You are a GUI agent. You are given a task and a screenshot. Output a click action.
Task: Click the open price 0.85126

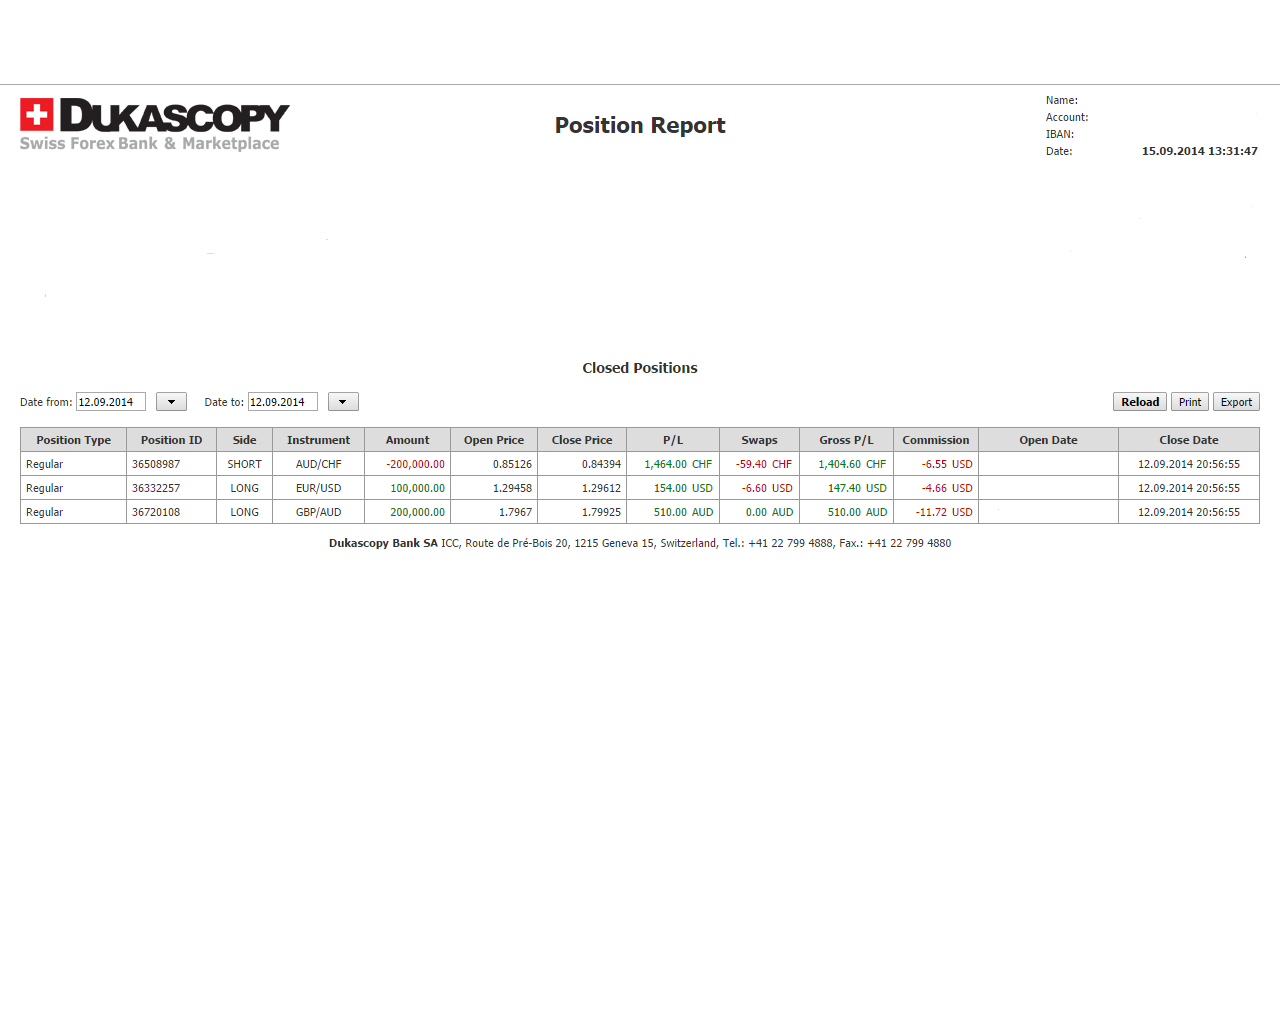[512, 464]
